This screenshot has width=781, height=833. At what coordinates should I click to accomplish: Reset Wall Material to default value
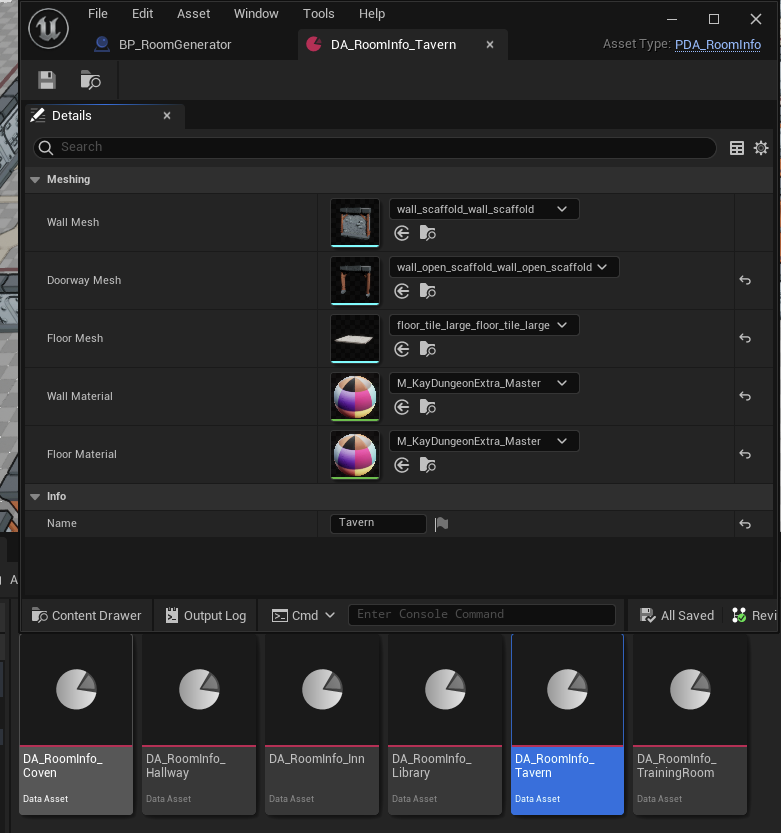pos(744,396)
